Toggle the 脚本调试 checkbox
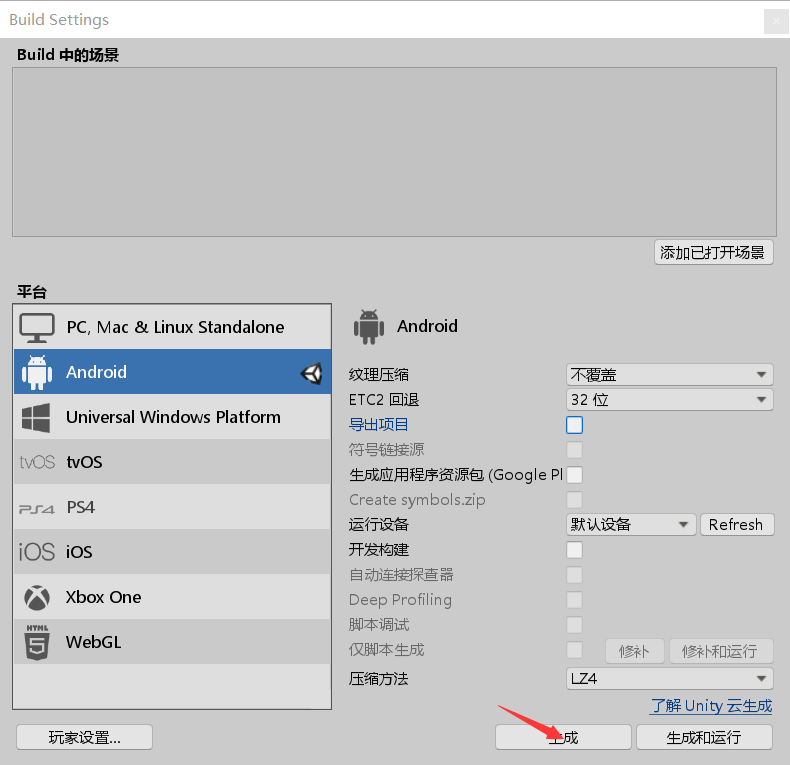Screen dimensions: 790x765 [x=574, y=625]
